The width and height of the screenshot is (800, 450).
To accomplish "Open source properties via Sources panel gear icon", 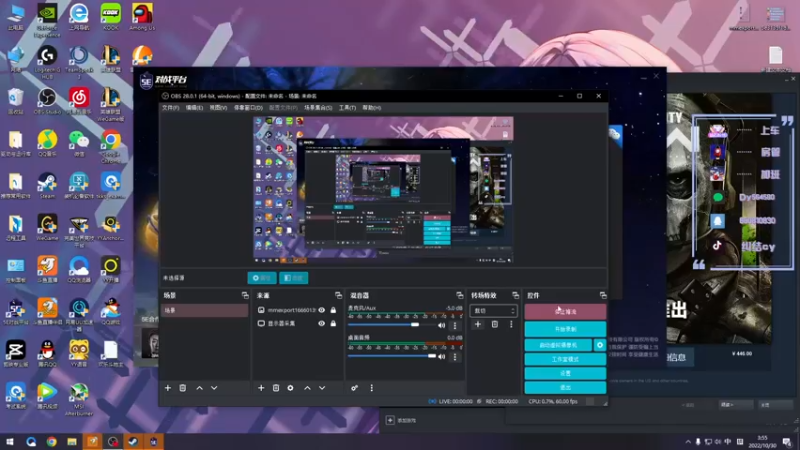I will (x=290, y=388).
